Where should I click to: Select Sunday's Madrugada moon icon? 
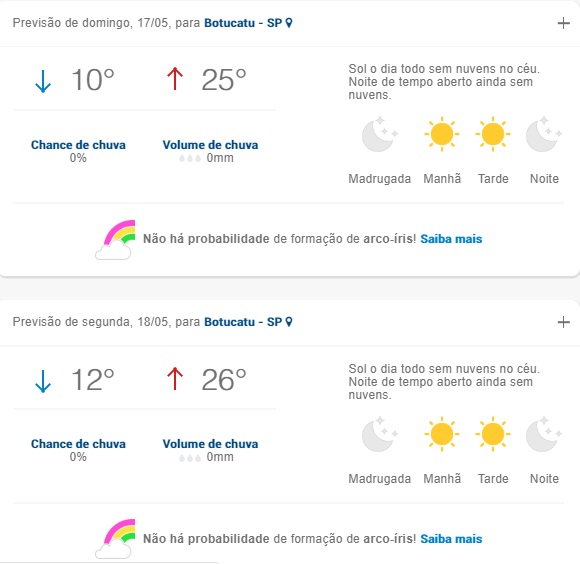[x=380, y=134]
